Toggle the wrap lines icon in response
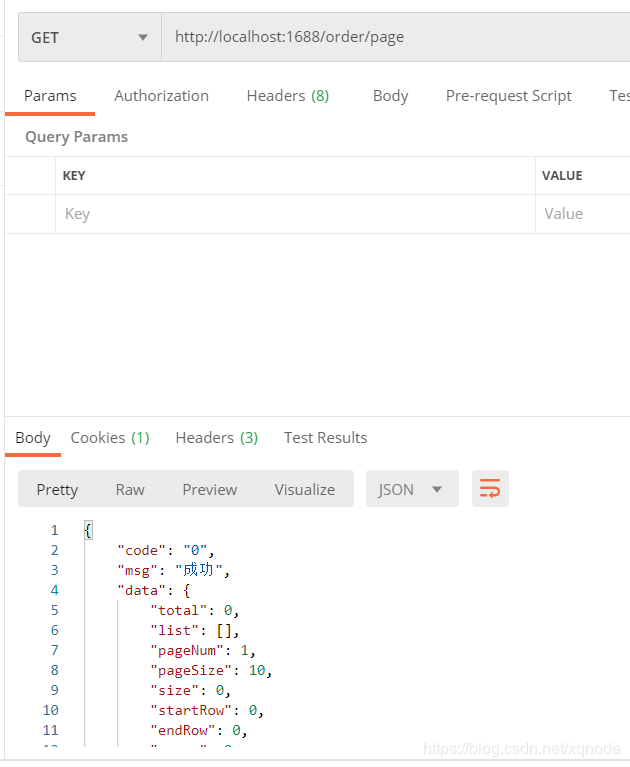Image resolution: width=630 pixels, height=767 pixels. click(490, 489)
